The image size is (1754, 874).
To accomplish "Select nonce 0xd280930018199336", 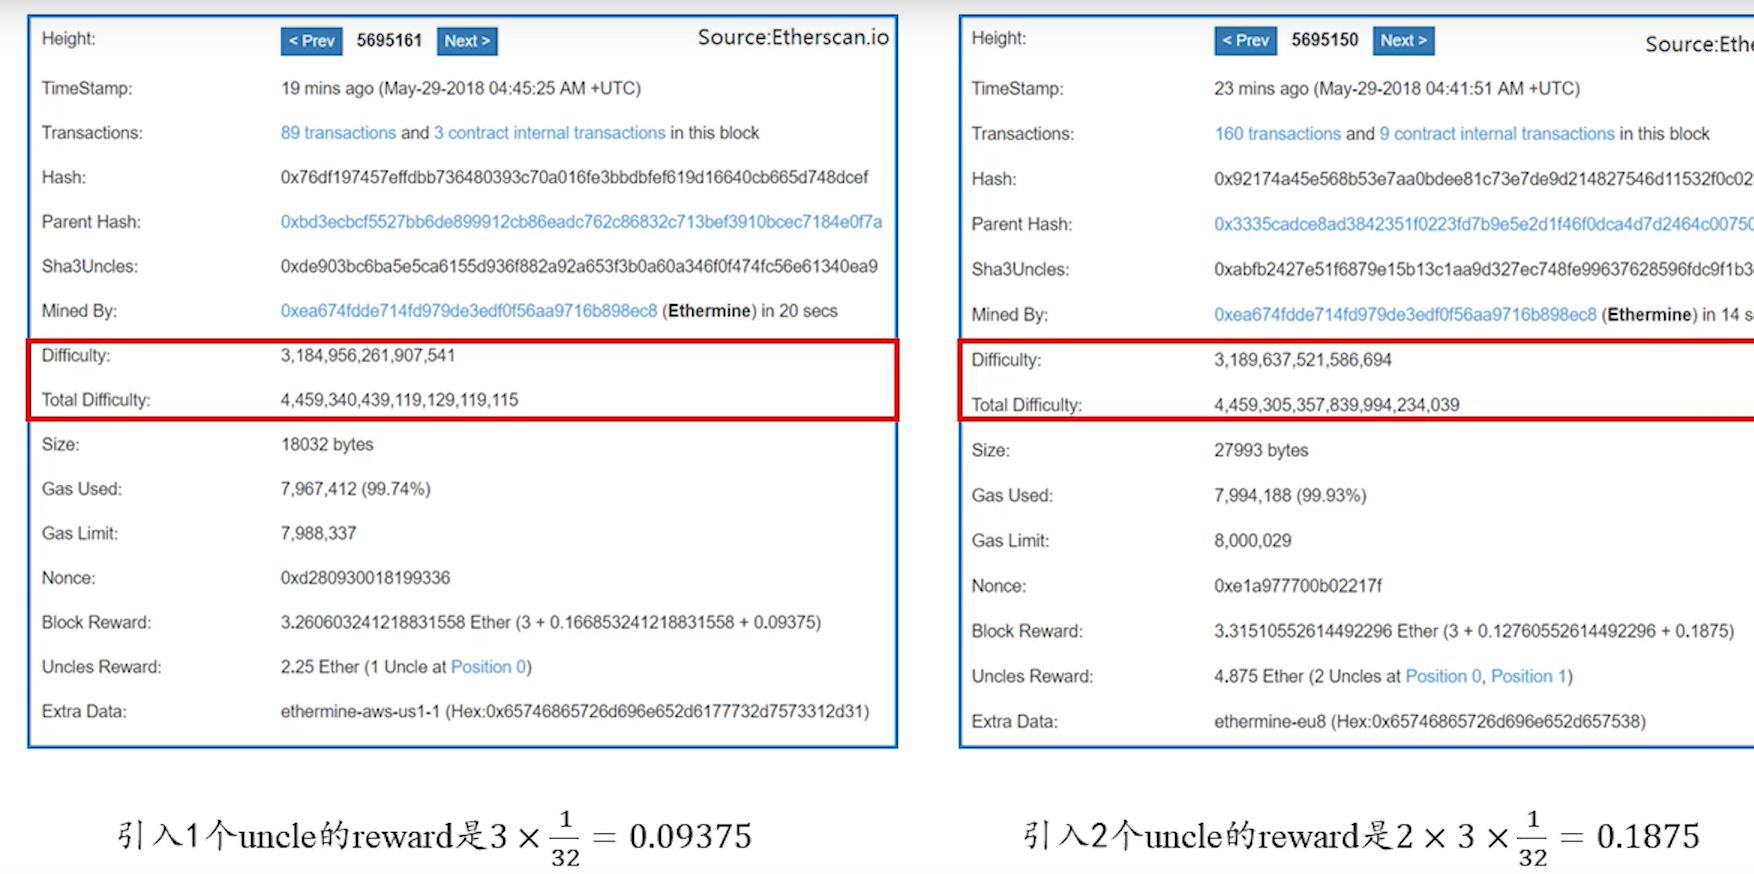I will pos(365,578).
